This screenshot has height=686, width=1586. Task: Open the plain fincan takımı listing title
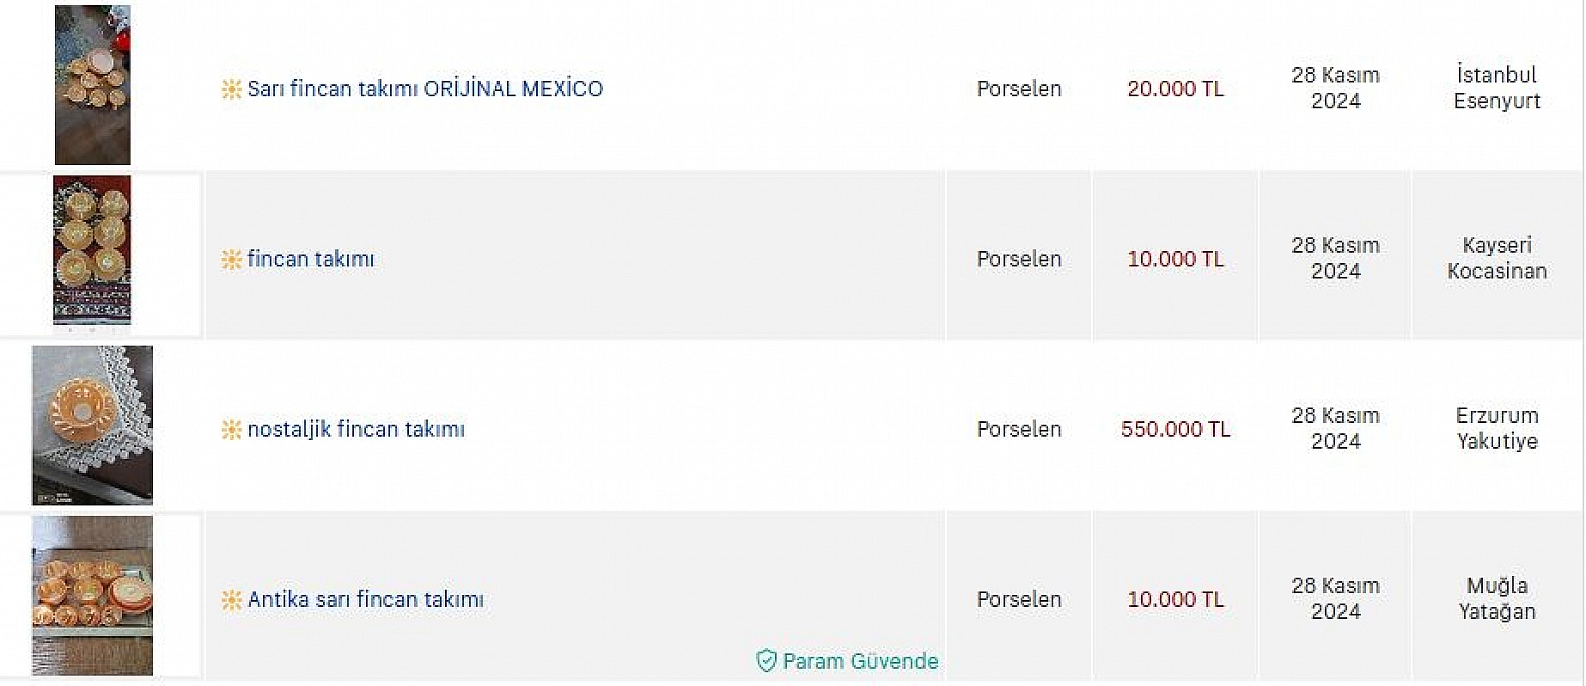pyautogui.click(x=311, y=259)
